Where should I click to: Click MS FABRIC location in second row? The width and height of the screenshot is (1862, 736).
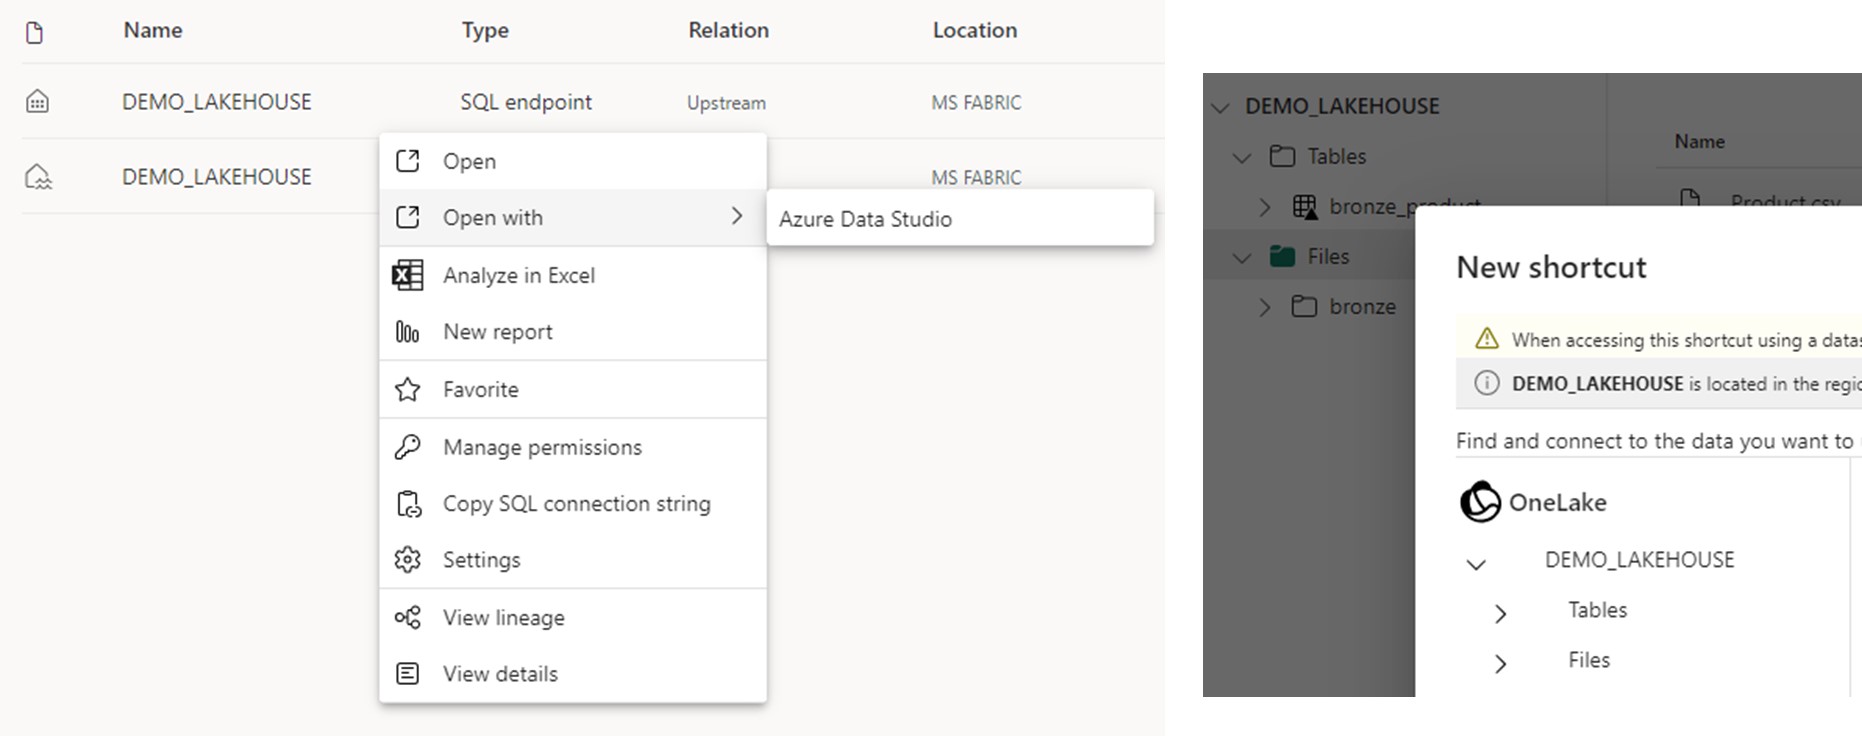pos(976,178)
